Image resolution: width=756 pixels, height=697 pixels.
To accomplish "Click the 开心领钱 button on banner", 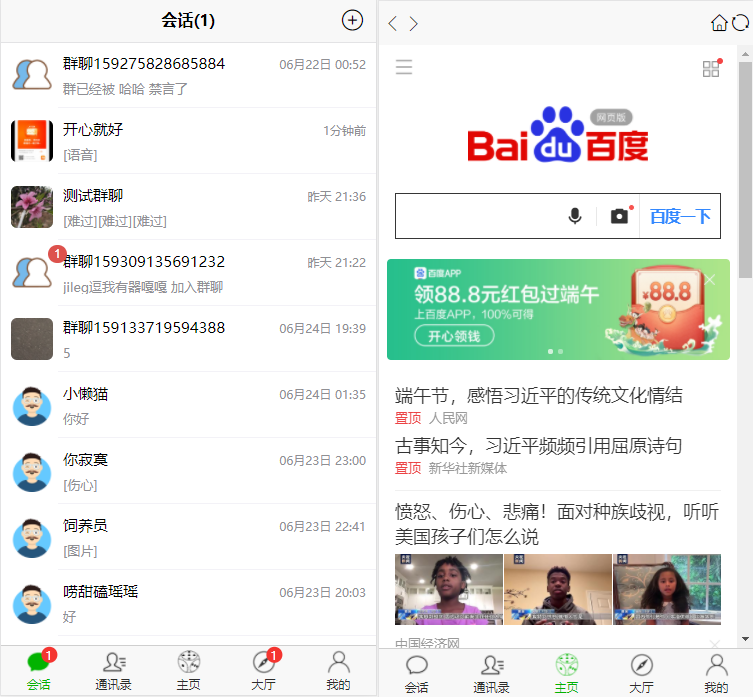I will click(x=455, y=336).
